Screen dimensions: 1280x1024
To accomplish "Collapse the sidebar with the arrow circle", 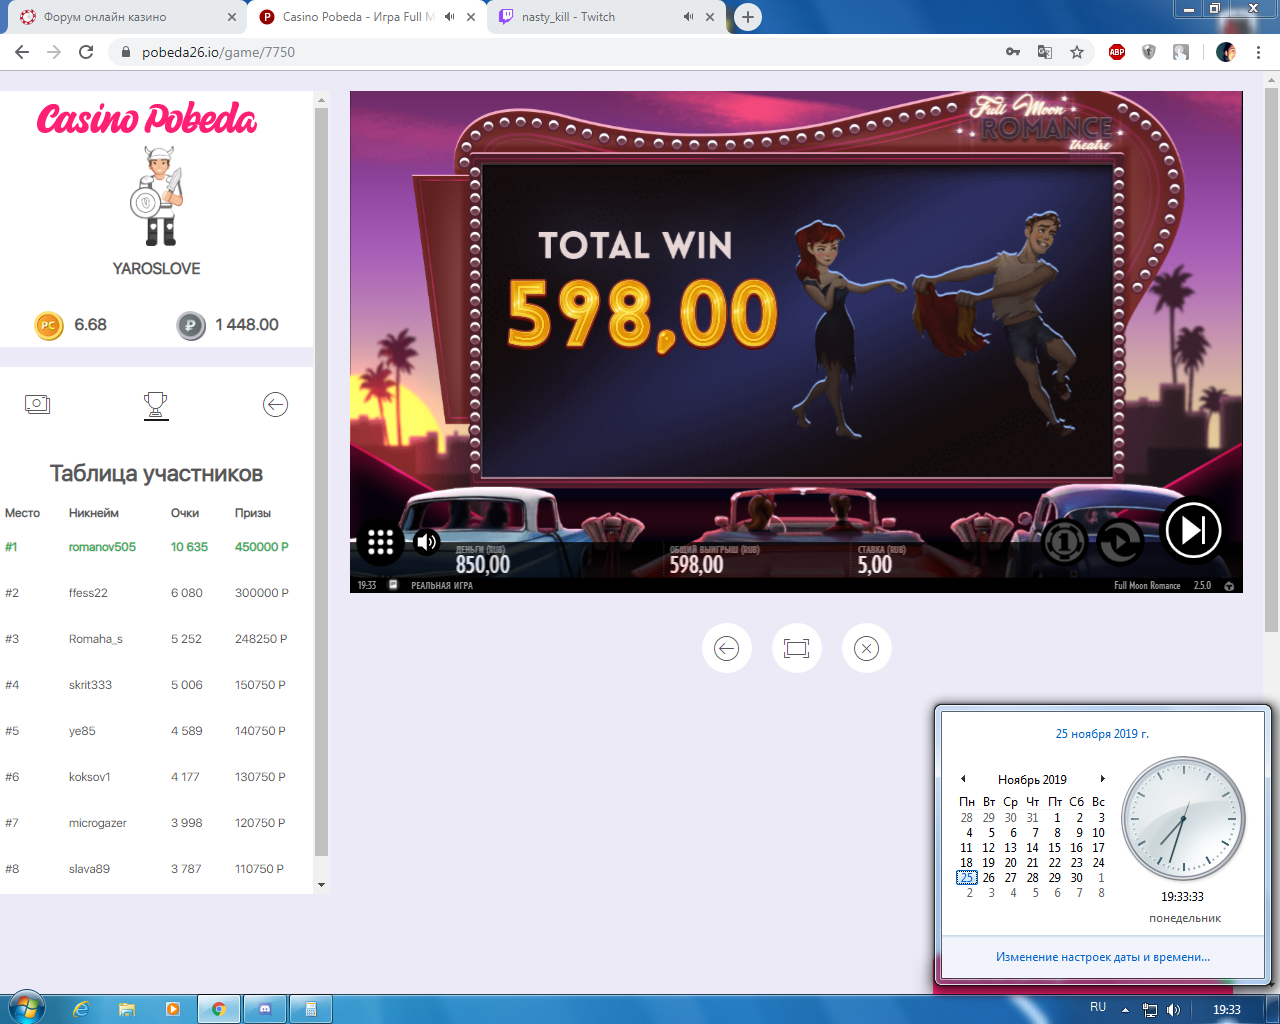I will pos(275,404).
